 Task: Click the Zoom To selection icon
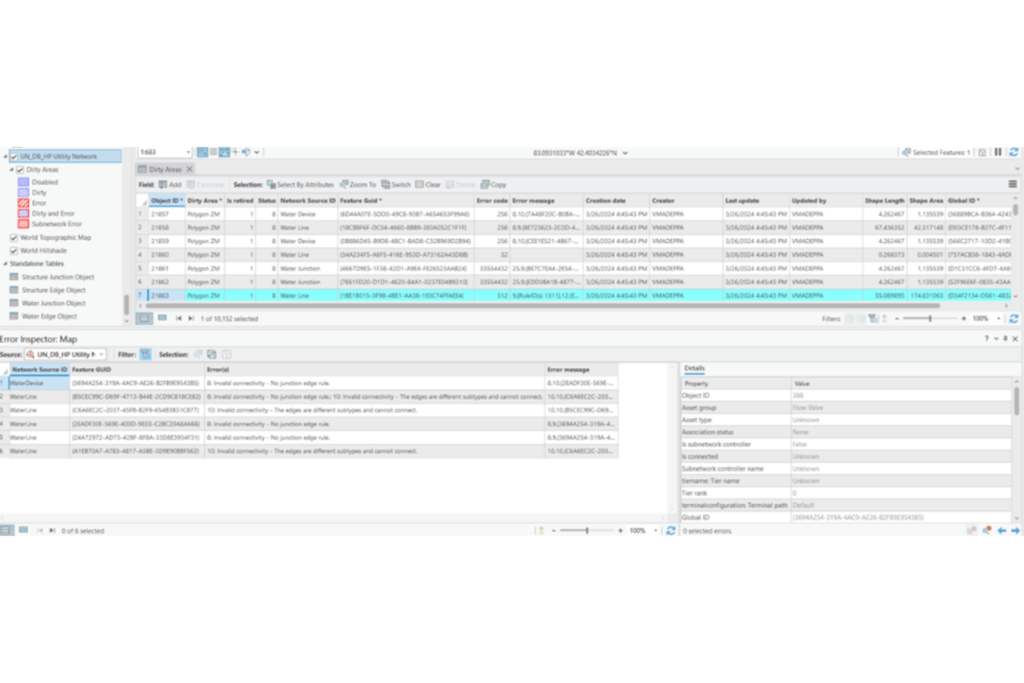[x=358, y=185]
